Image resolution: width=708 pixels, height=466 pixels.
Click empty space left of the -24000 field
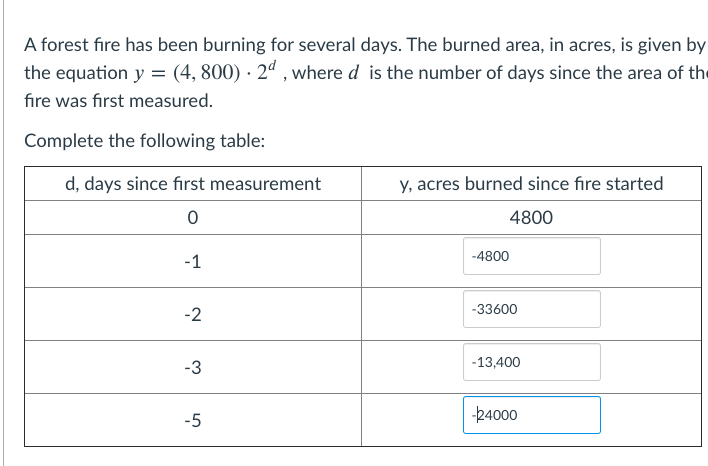(x=412, y=420)
